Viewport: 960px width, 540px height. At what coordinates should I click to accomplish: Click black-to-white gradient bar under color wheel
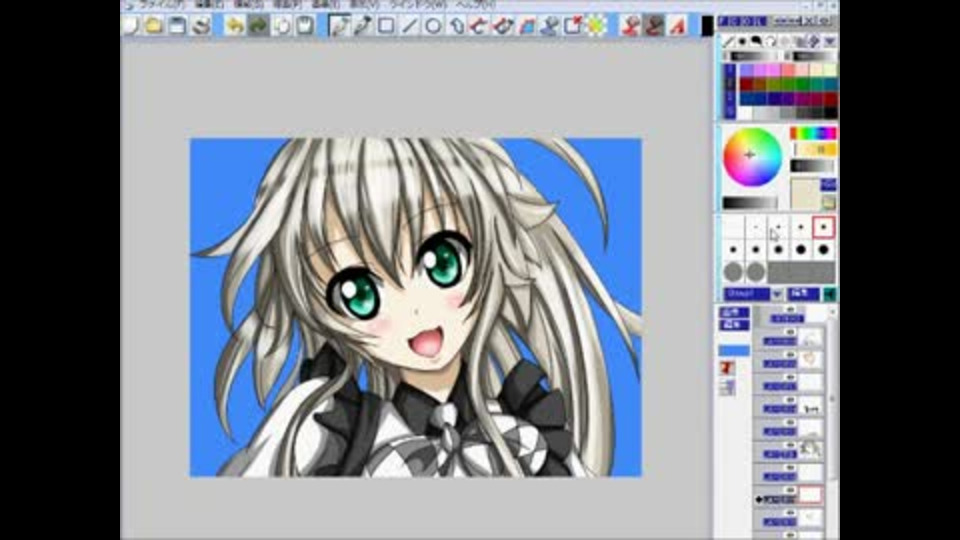point(749,203)
